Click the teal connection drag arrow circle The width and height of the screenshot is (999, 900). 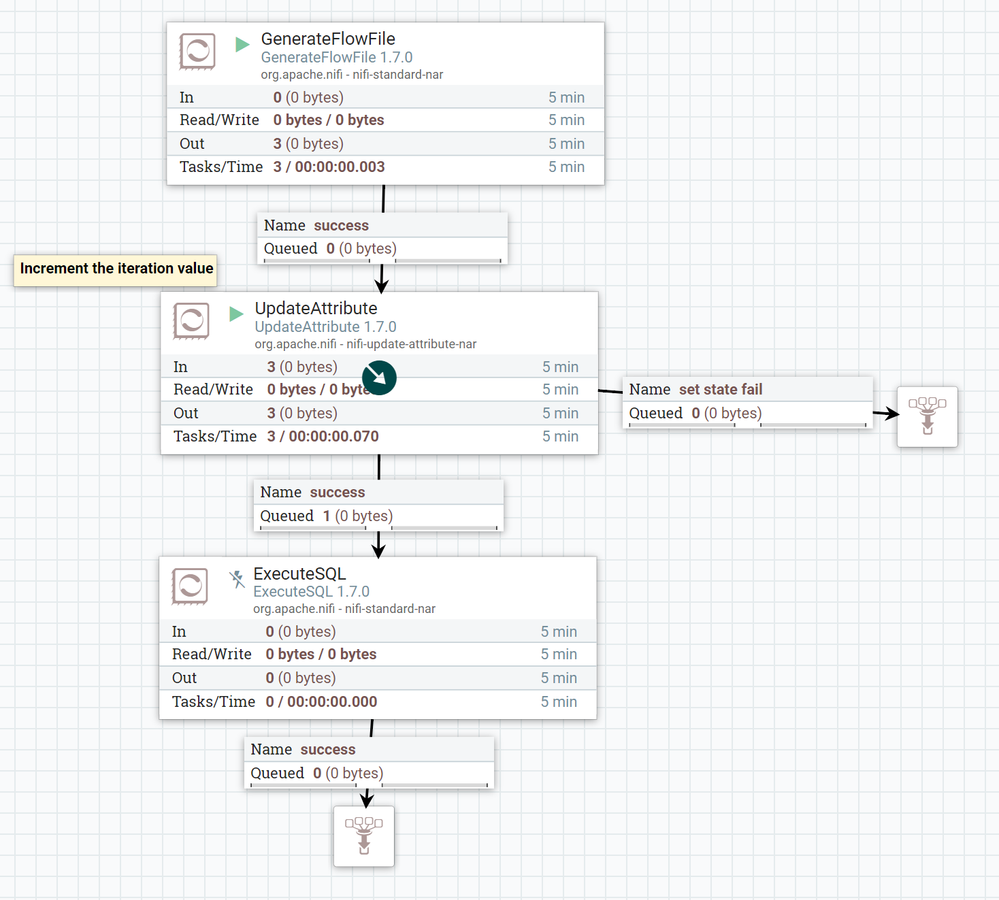[379, 377]
